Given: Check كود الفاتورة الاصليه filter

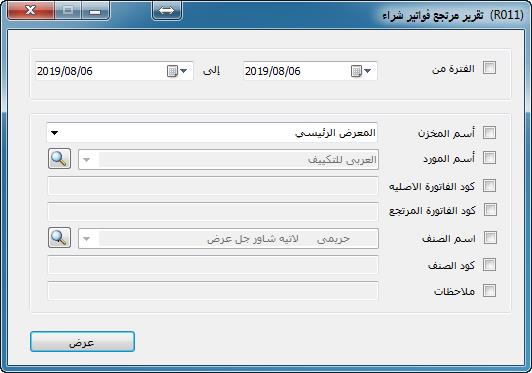Looking at the screenshot, I should click(489, 186).
